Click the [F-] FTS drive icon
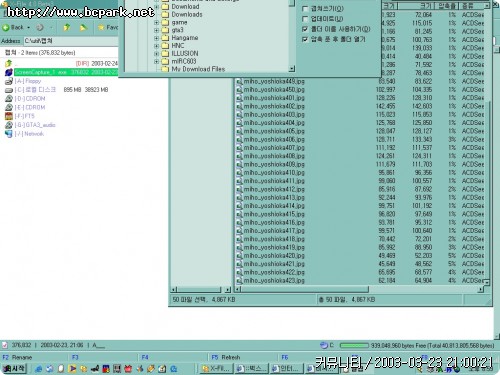Image resolution: width=500 pixels, height=375 pixels. point(9,116)
